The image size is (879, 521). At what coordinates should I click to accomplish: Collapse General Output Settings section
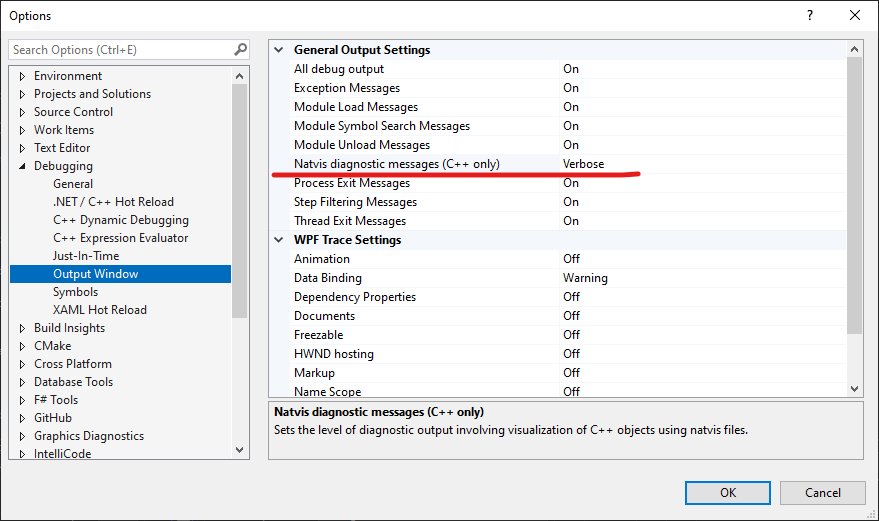pos(278,50)
